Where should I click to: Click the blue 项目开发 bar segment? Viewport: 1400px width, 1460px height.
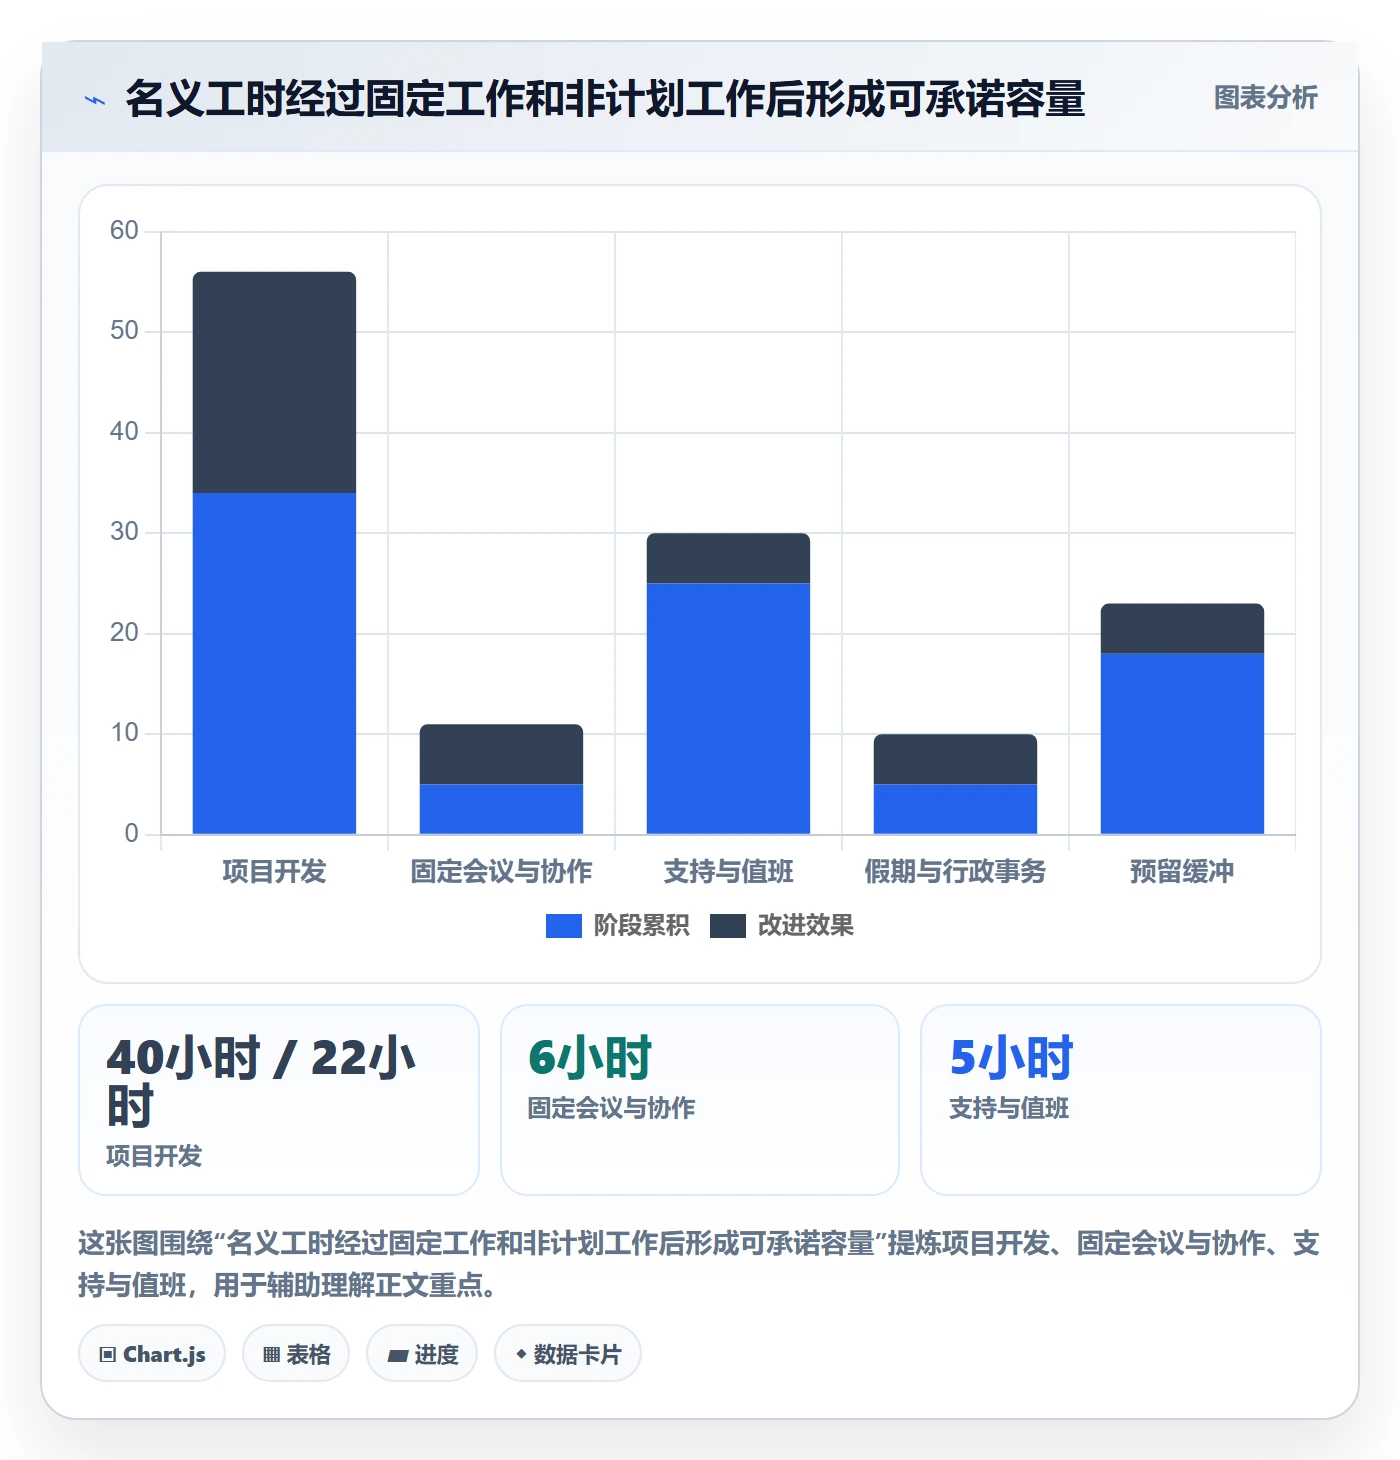click(x=274, y=663)
